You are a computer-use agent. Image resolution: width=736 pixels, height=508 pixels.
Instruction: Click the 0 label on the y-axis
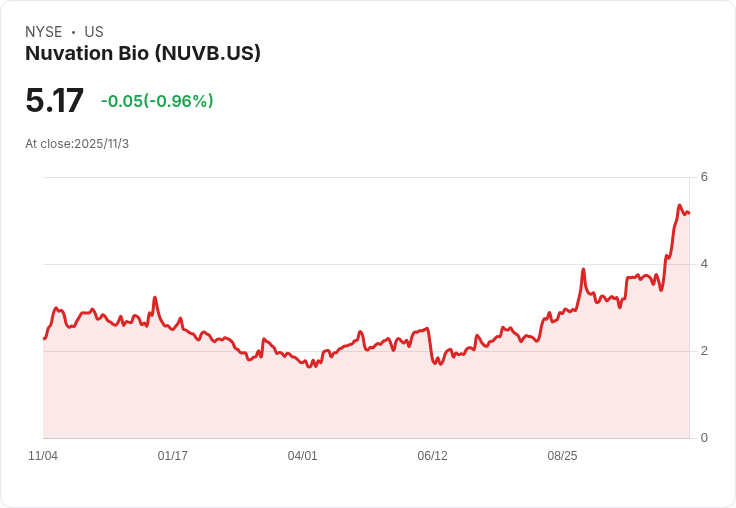(704, 438)
